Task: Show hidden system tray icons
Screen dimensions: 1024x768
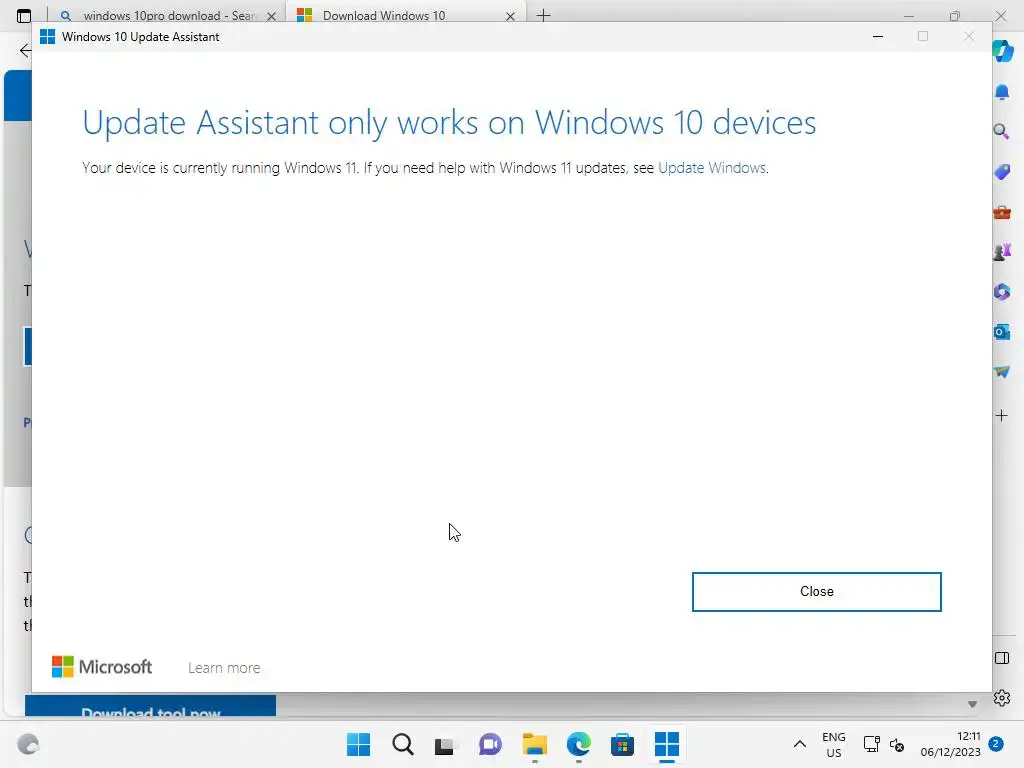Action: coord(799,744)
